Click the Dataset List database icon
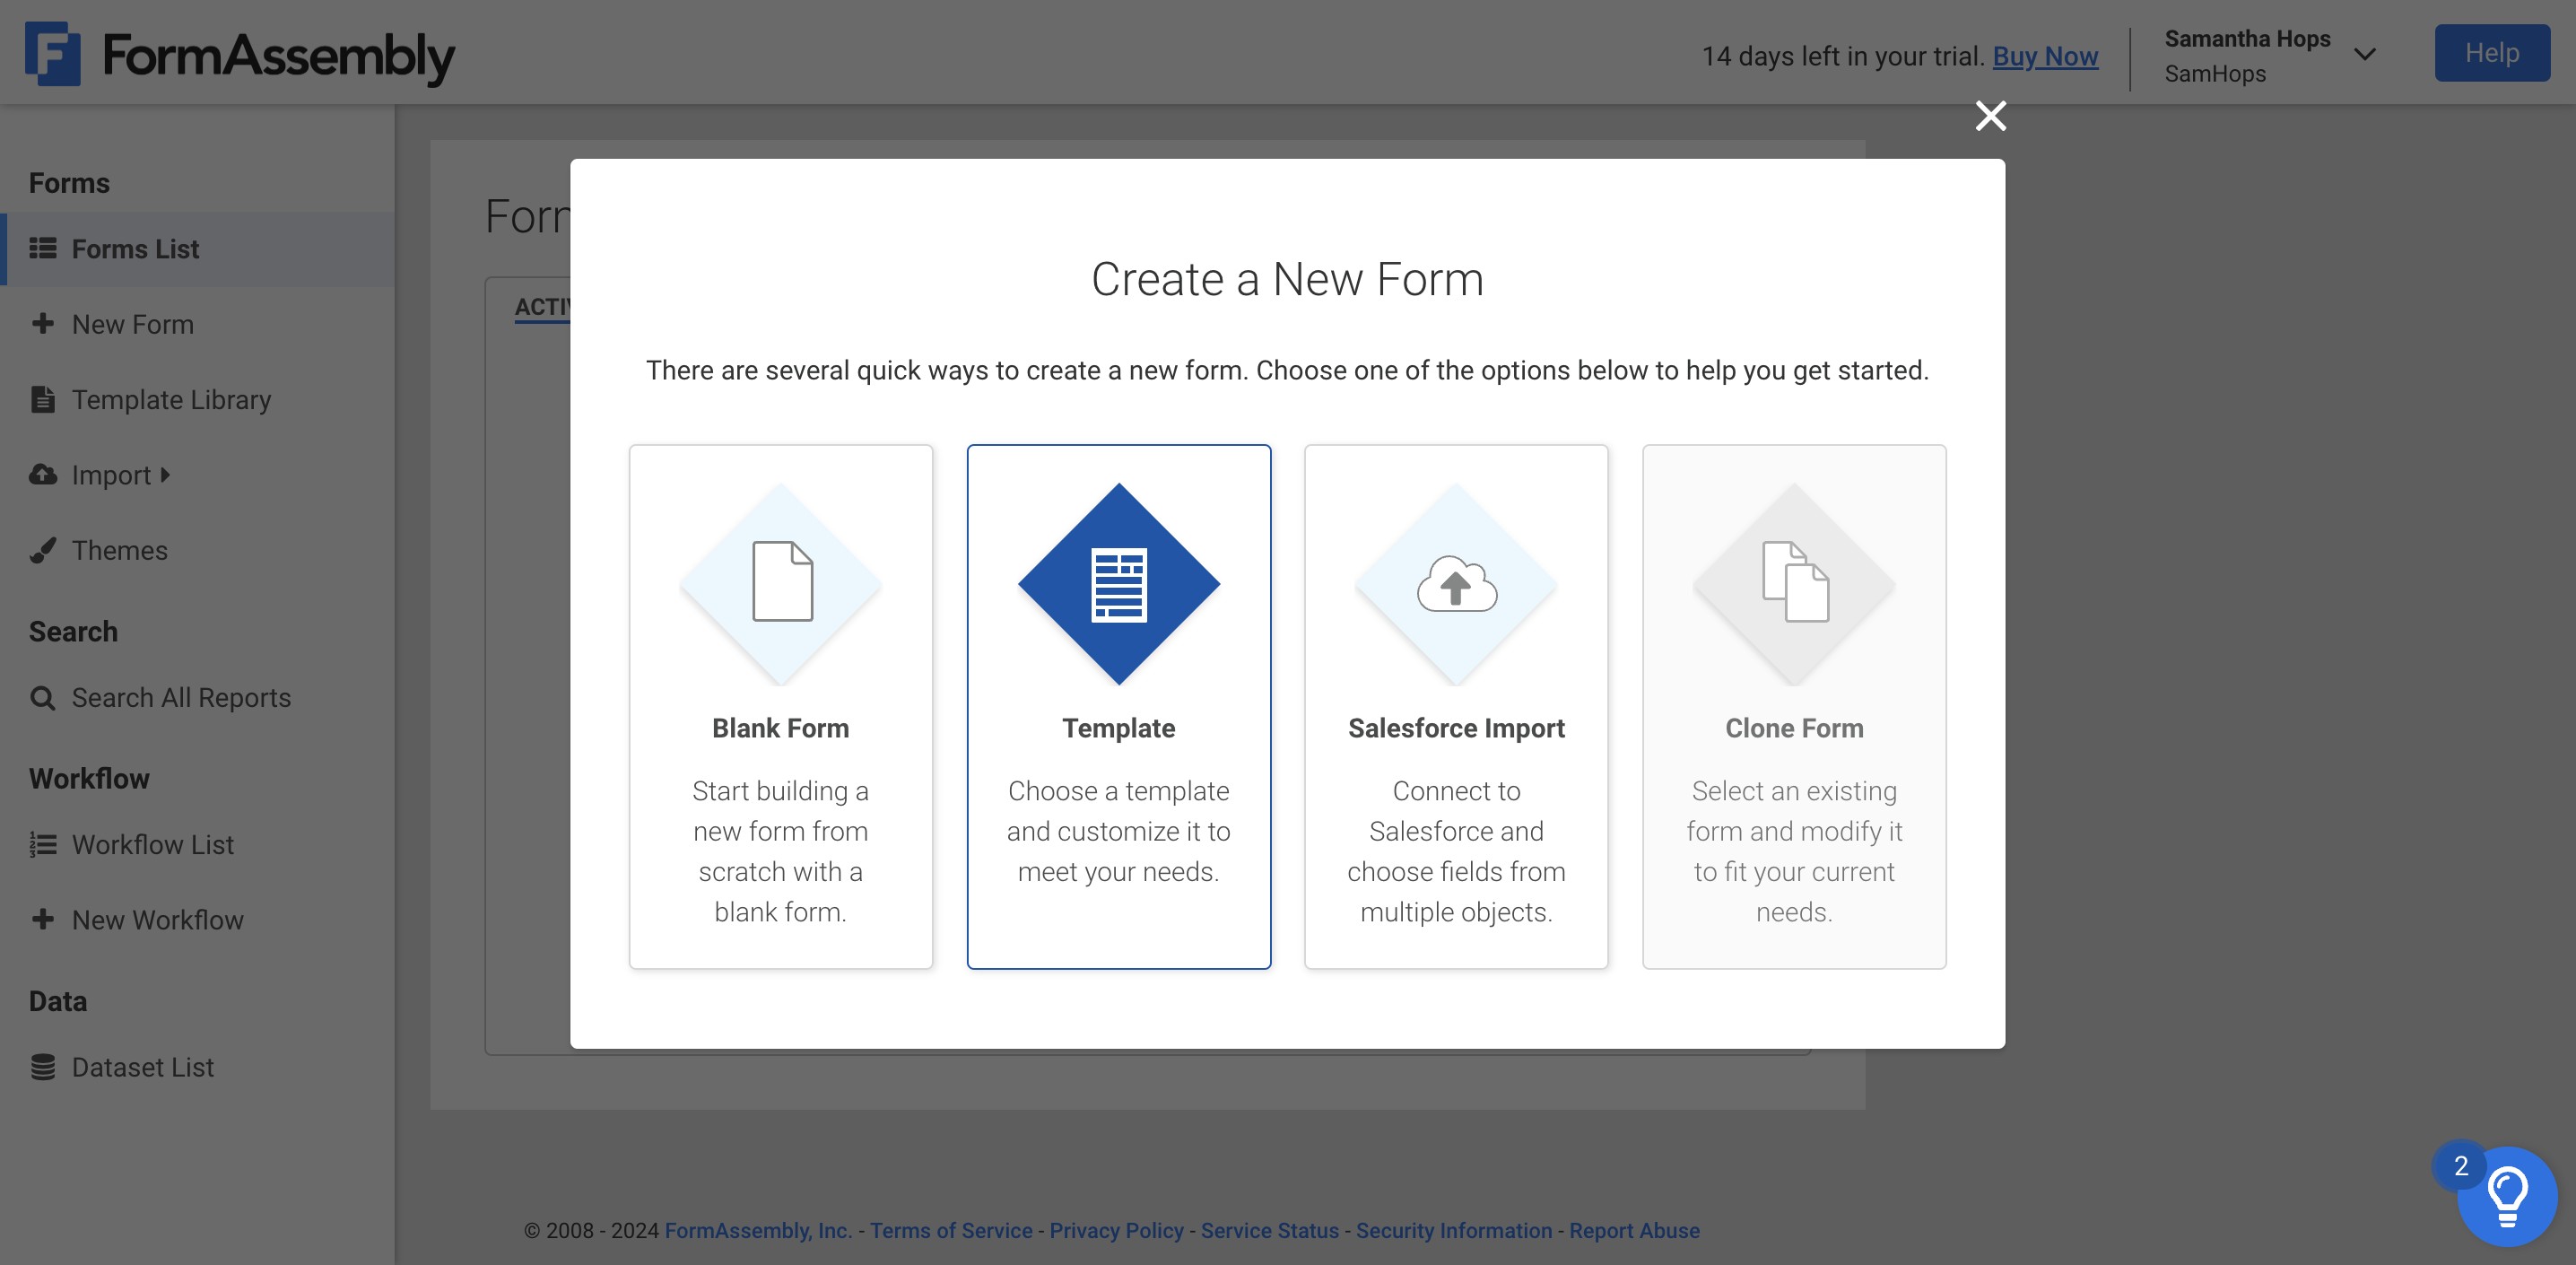The image size is (2576, 1265). coord(42,1067)
